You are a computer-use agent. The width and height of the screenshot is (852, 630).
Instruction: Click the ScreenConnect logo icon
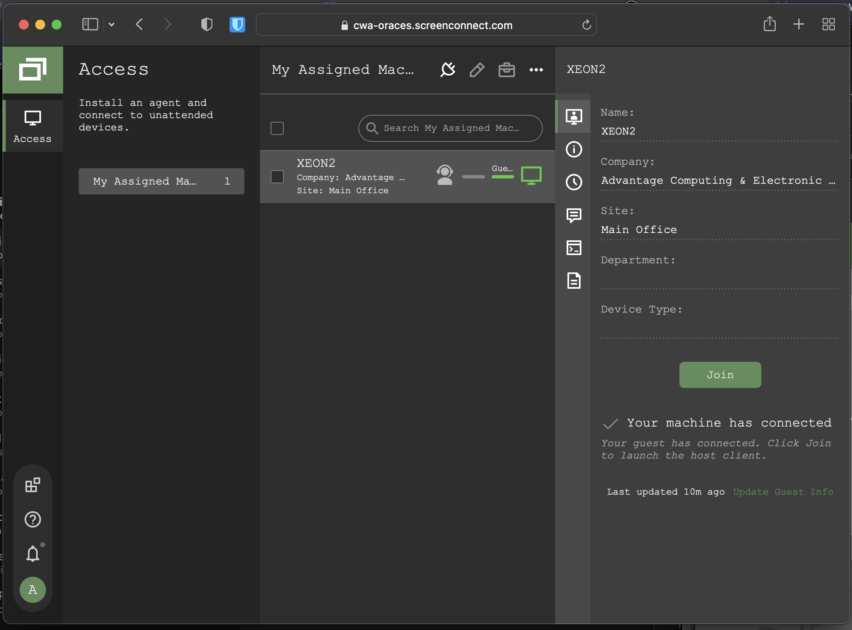coord(33,70)
